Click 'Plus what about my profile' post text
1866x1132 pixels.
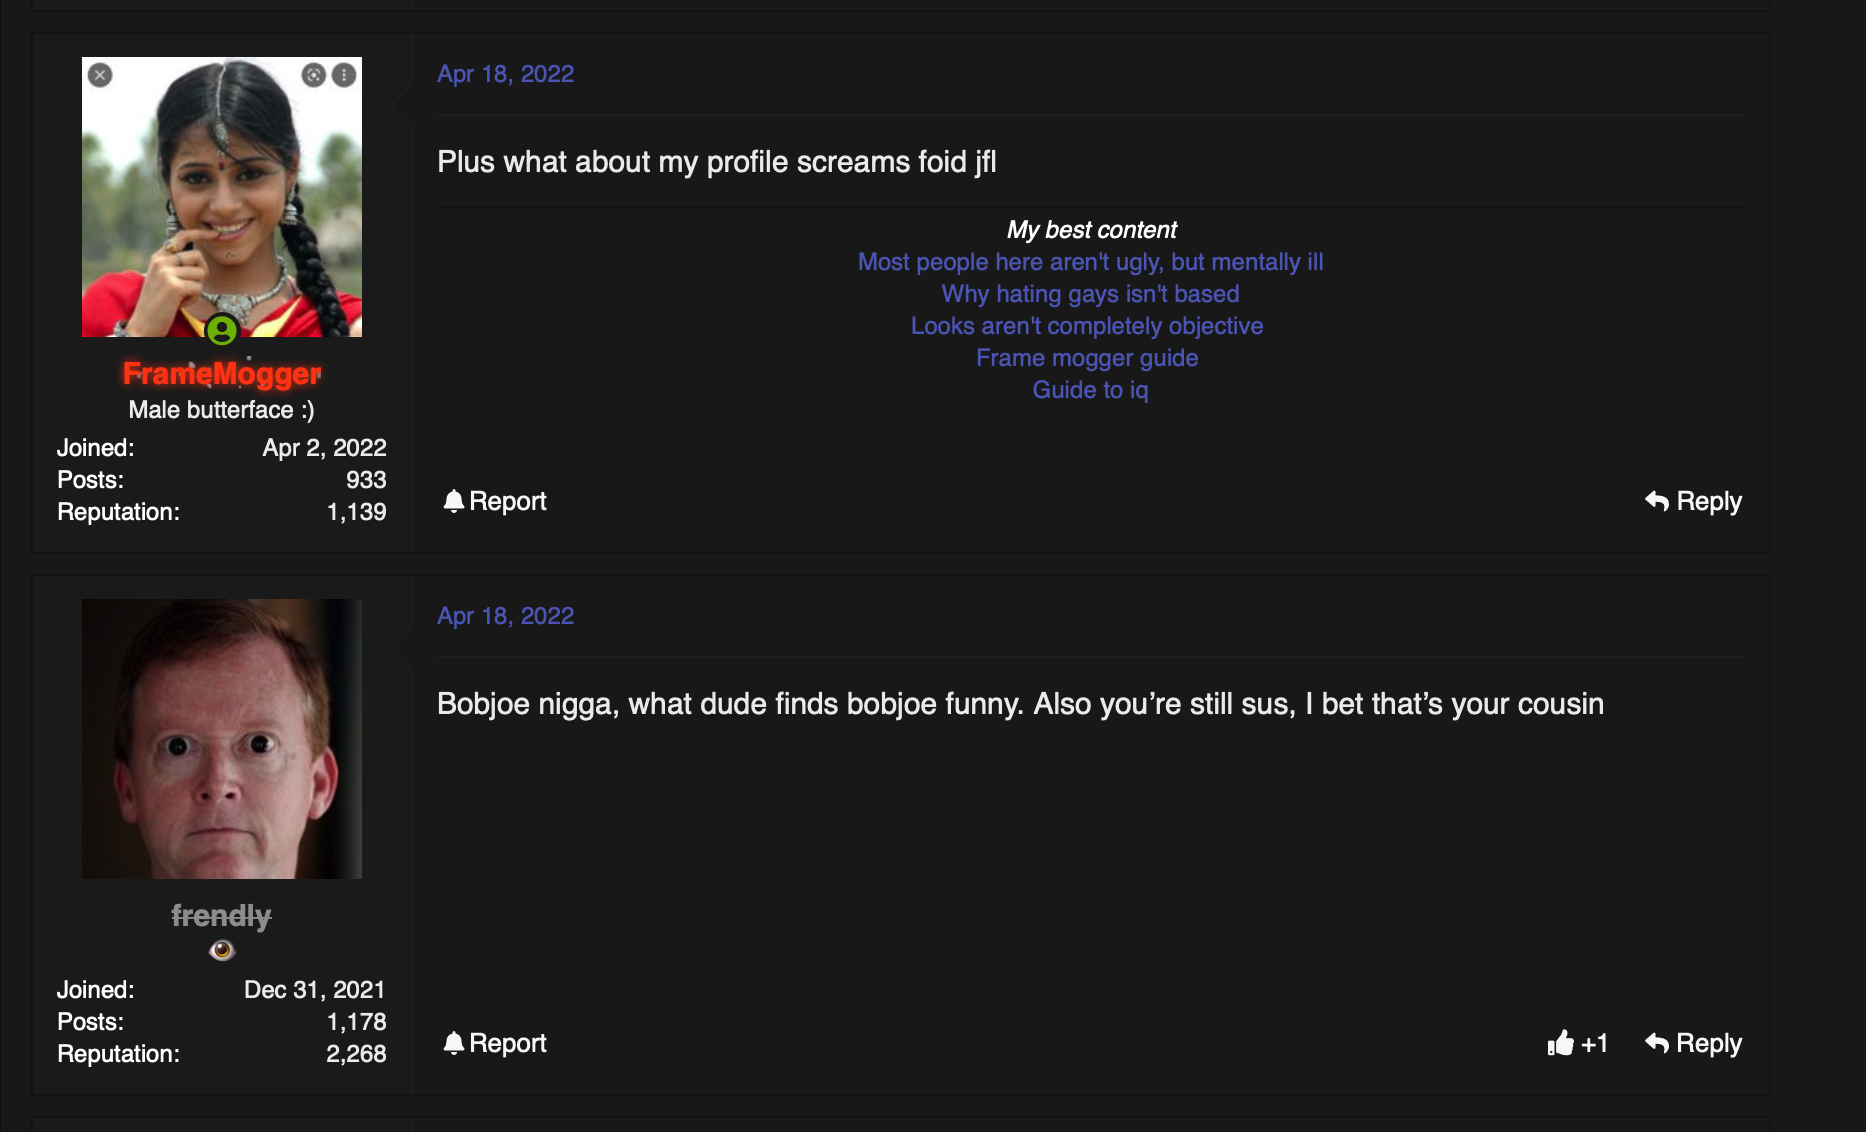(717, 162)
